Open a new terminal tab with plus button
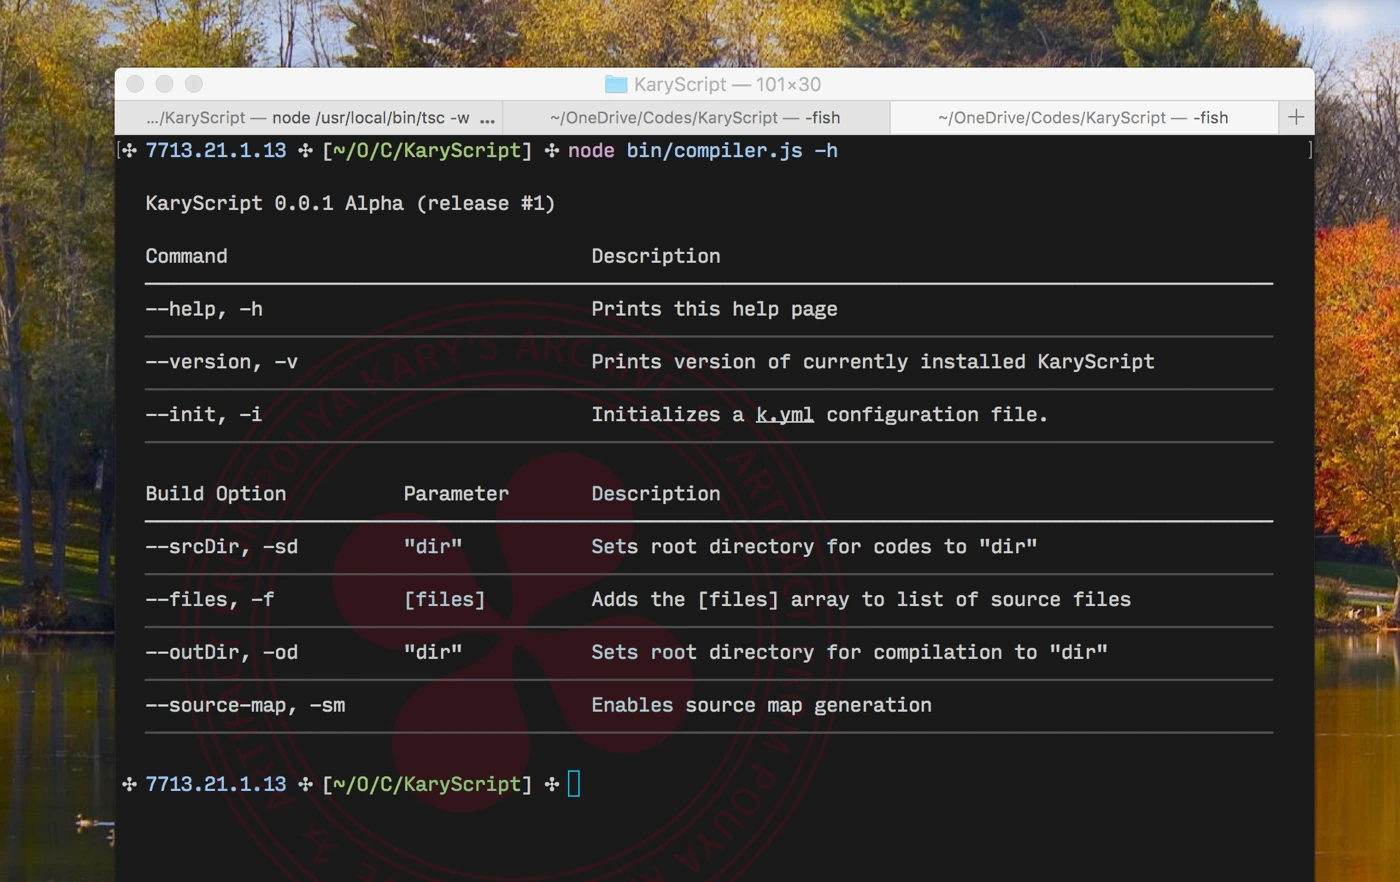 [x=1296, y=118]
